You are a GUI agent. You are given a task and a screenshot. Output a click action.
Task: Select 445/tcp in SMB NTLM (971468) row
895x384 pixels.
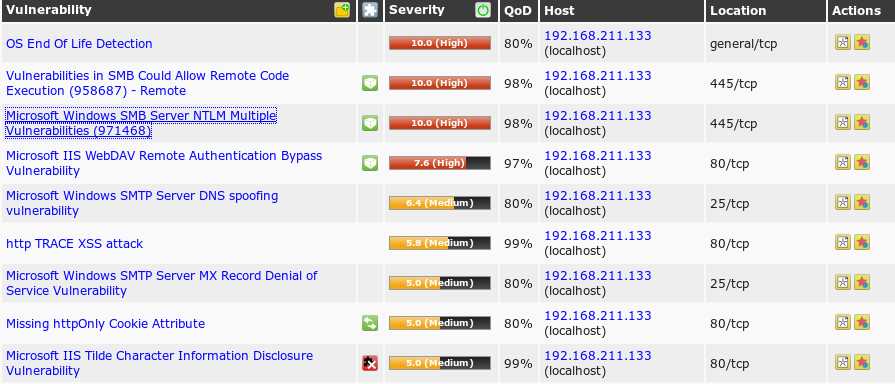point(733,124)
